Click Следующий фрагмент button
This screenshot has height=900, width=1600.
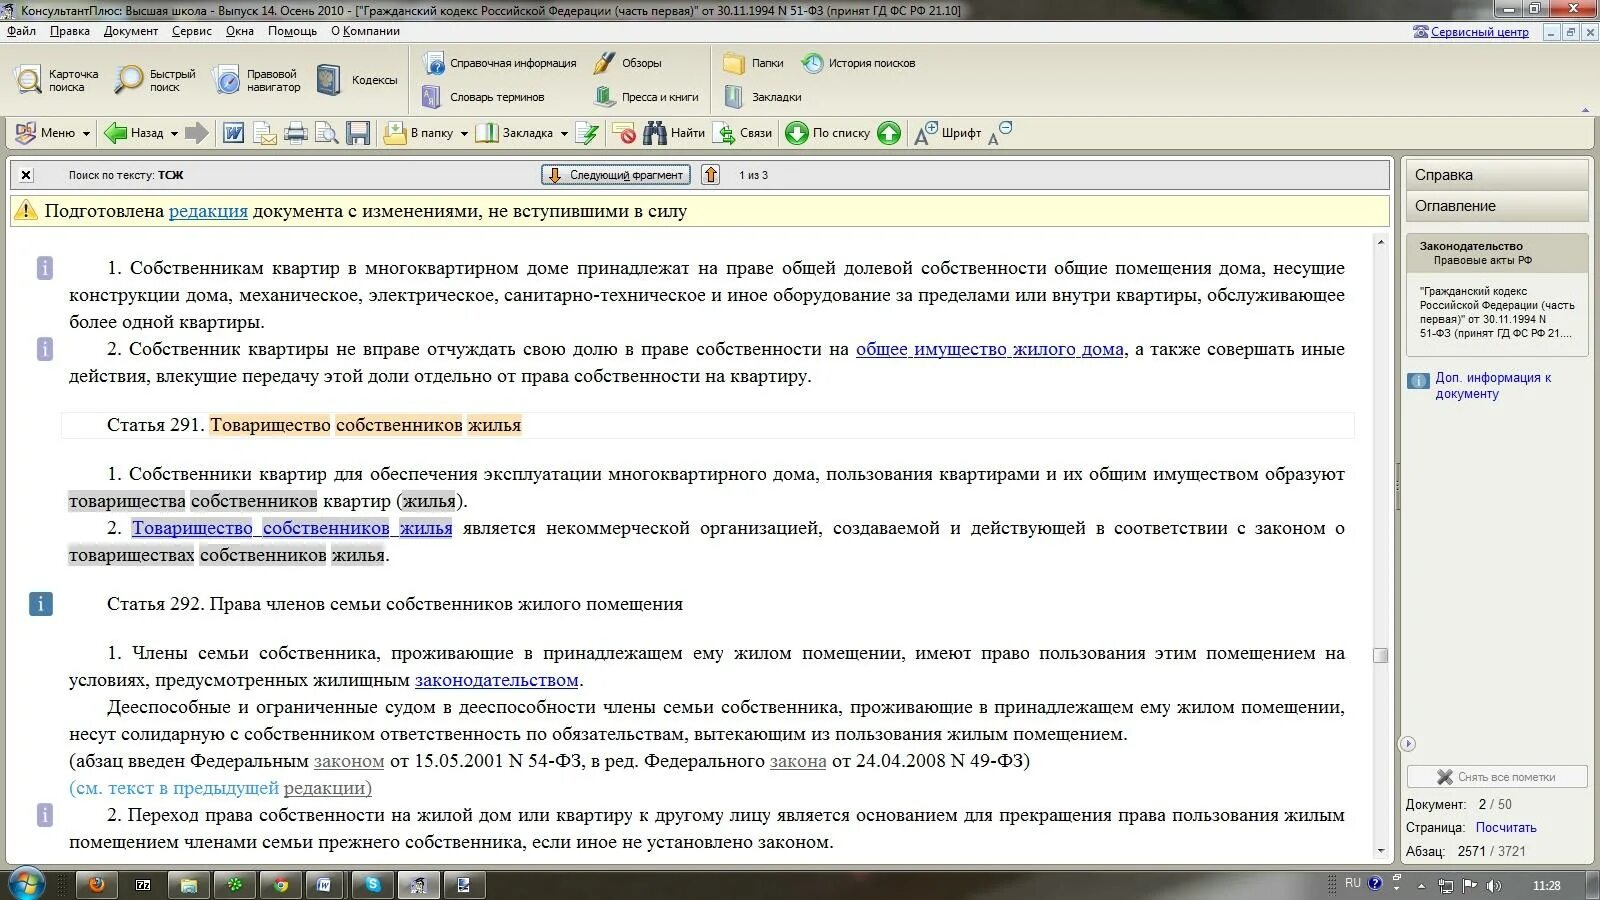[617, 175]
